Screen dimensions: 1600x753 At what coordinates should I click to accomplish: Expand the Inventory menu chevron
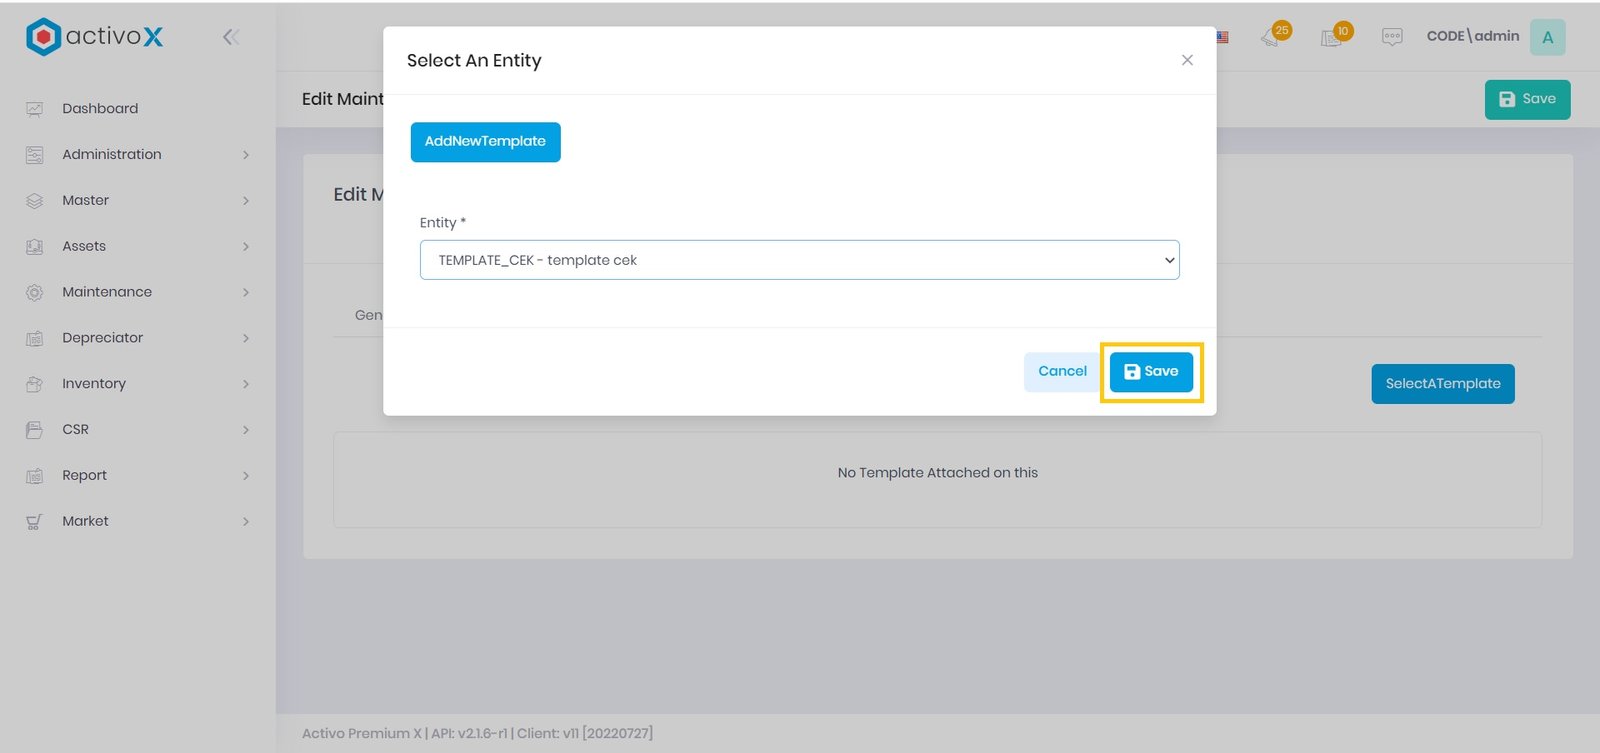pos(246,384)
